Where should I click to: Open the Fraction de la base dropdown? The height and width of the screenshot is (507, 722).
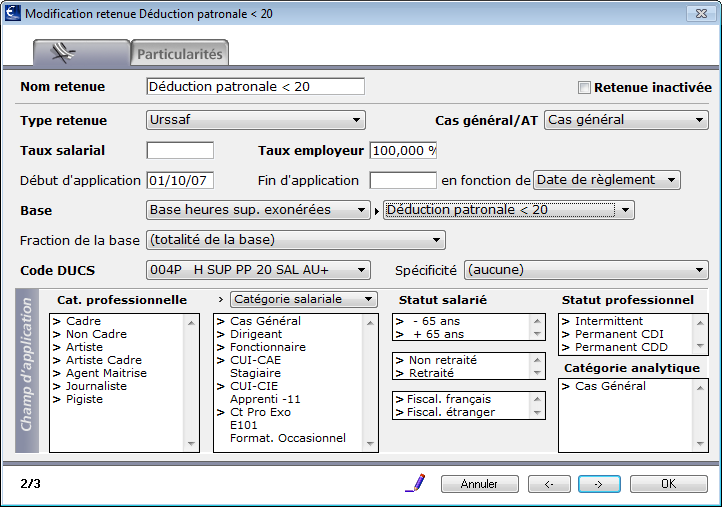(296, 240)
